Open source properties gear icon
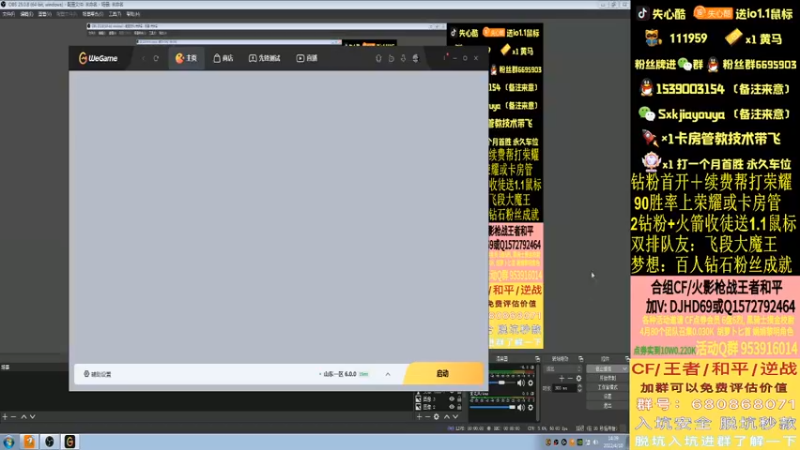This screenshot has width=800, height=450. point(436,417)
